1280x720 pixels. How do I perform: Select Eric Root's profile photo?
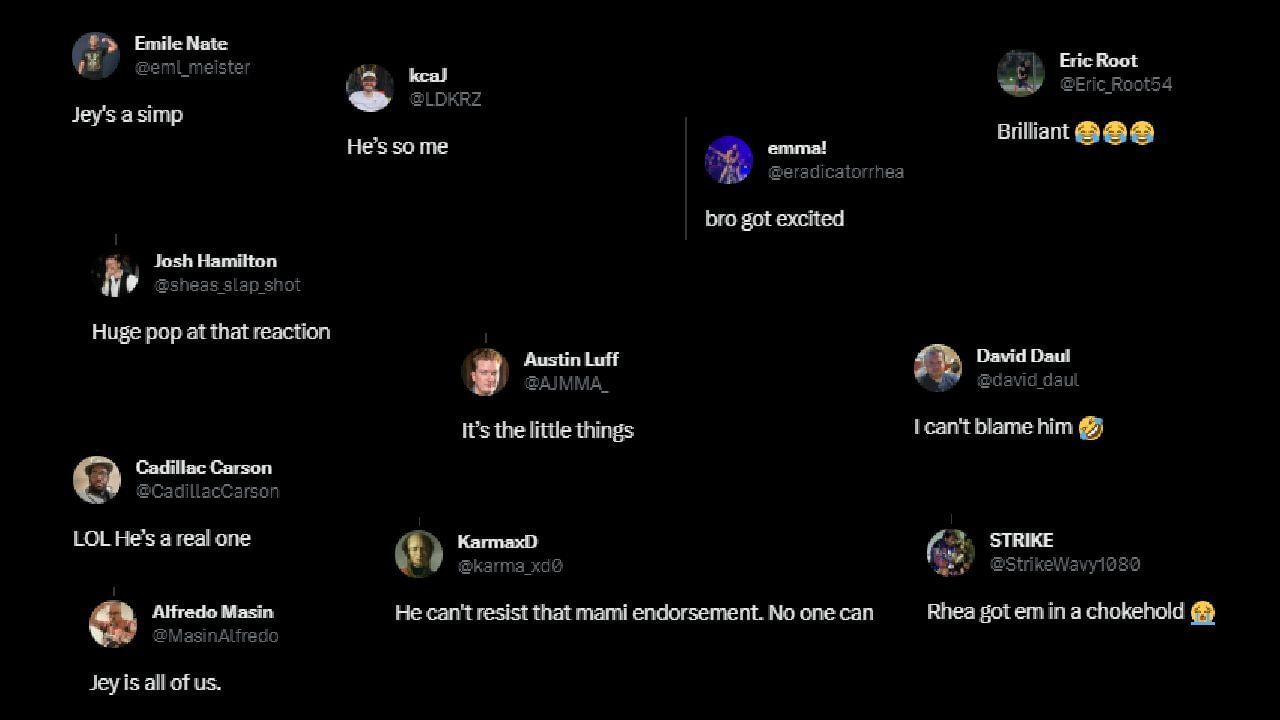point(1021,73)
